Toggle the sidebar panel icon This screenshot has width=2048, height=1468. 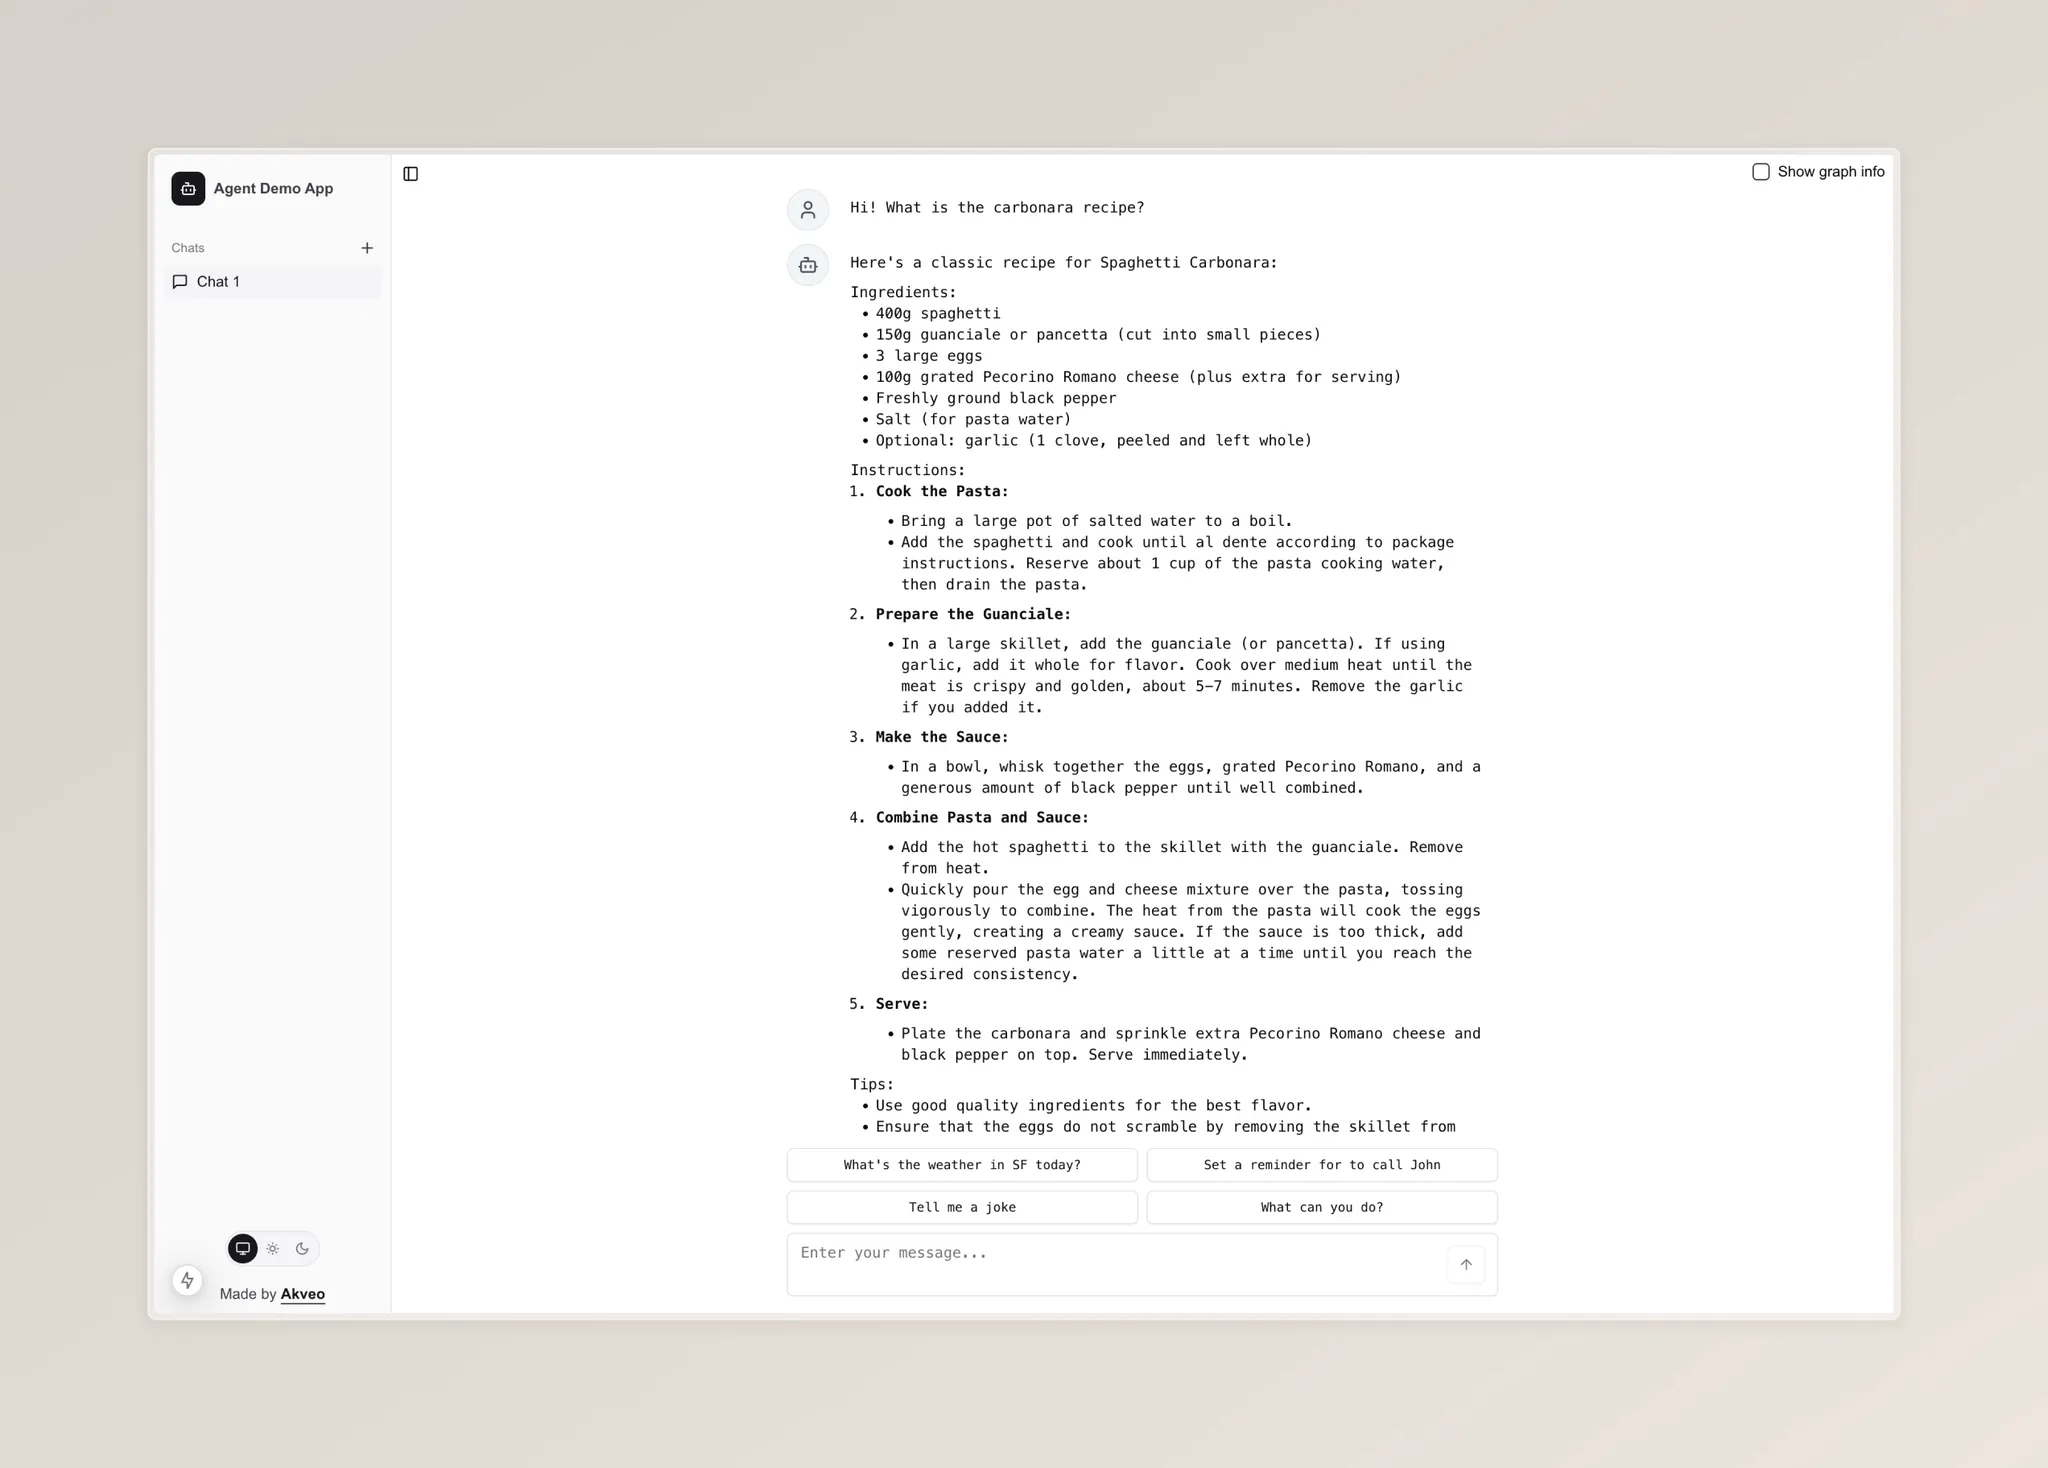click(x=410, y=174)
